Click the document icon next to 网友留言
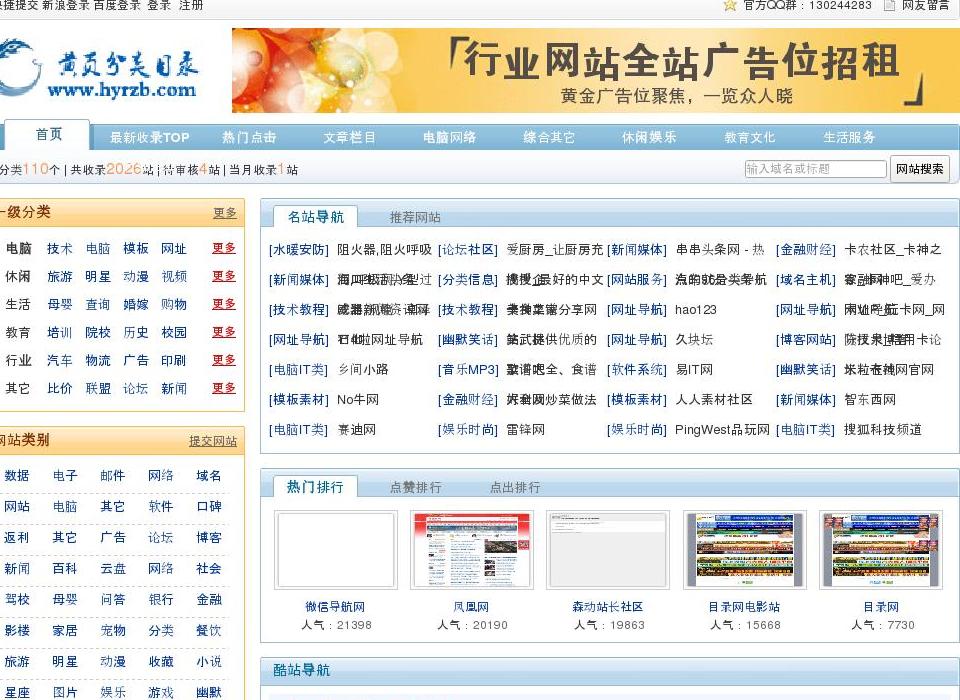 tap(890, 6)
